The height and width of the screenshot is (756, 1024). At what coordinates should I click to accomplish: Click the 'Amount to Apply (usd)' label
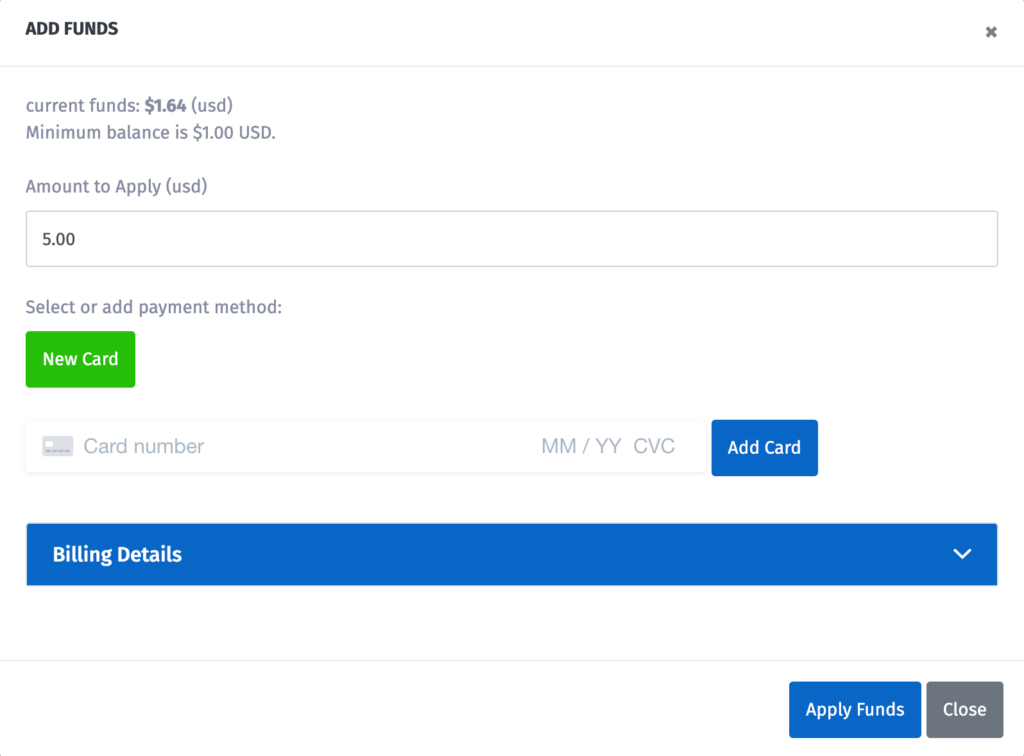pyautogui.click(x=116, y=186)
